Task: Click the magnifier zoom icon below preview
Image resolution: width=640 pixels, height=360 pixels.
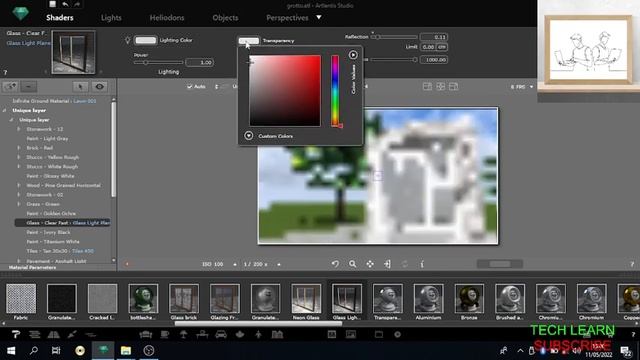Action: 352,264
